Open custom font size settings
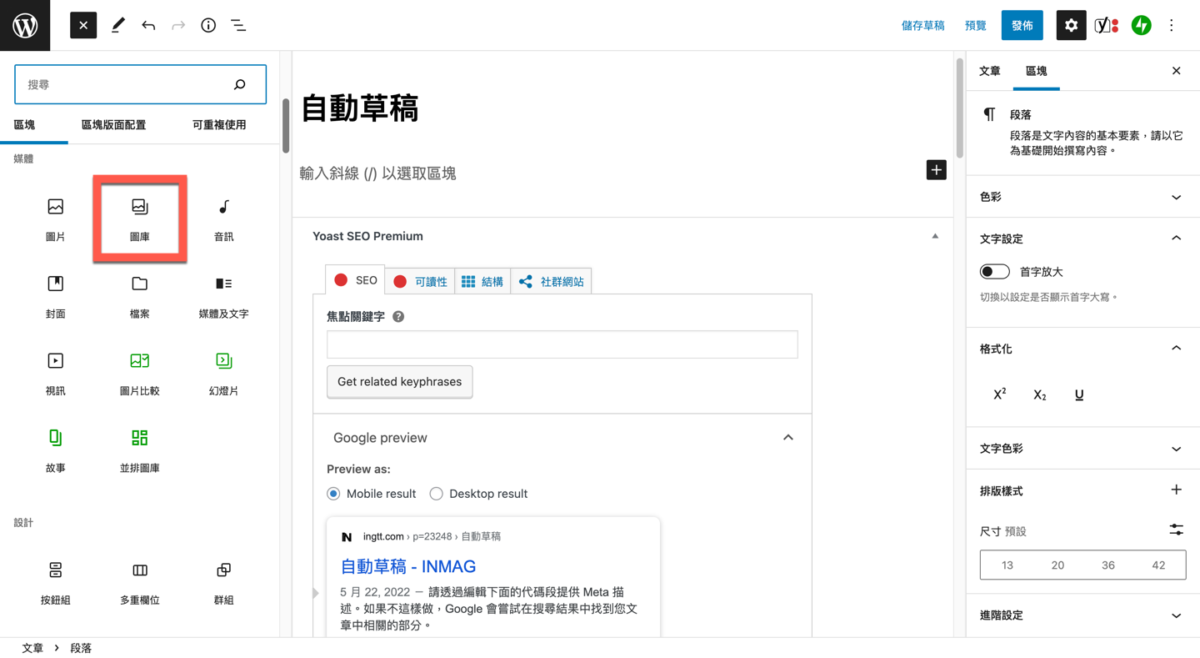The image size is (1200, 658). [1176, 529]
